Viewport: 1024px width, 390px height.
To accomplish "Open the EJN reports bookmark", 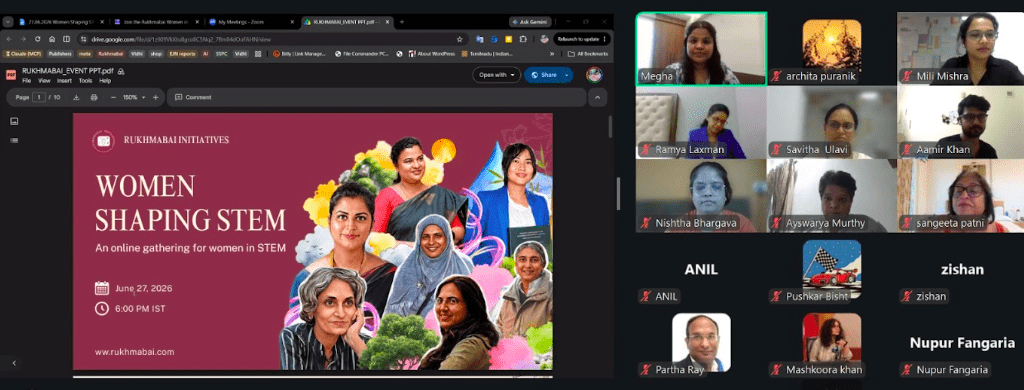I will pos(182,54).
